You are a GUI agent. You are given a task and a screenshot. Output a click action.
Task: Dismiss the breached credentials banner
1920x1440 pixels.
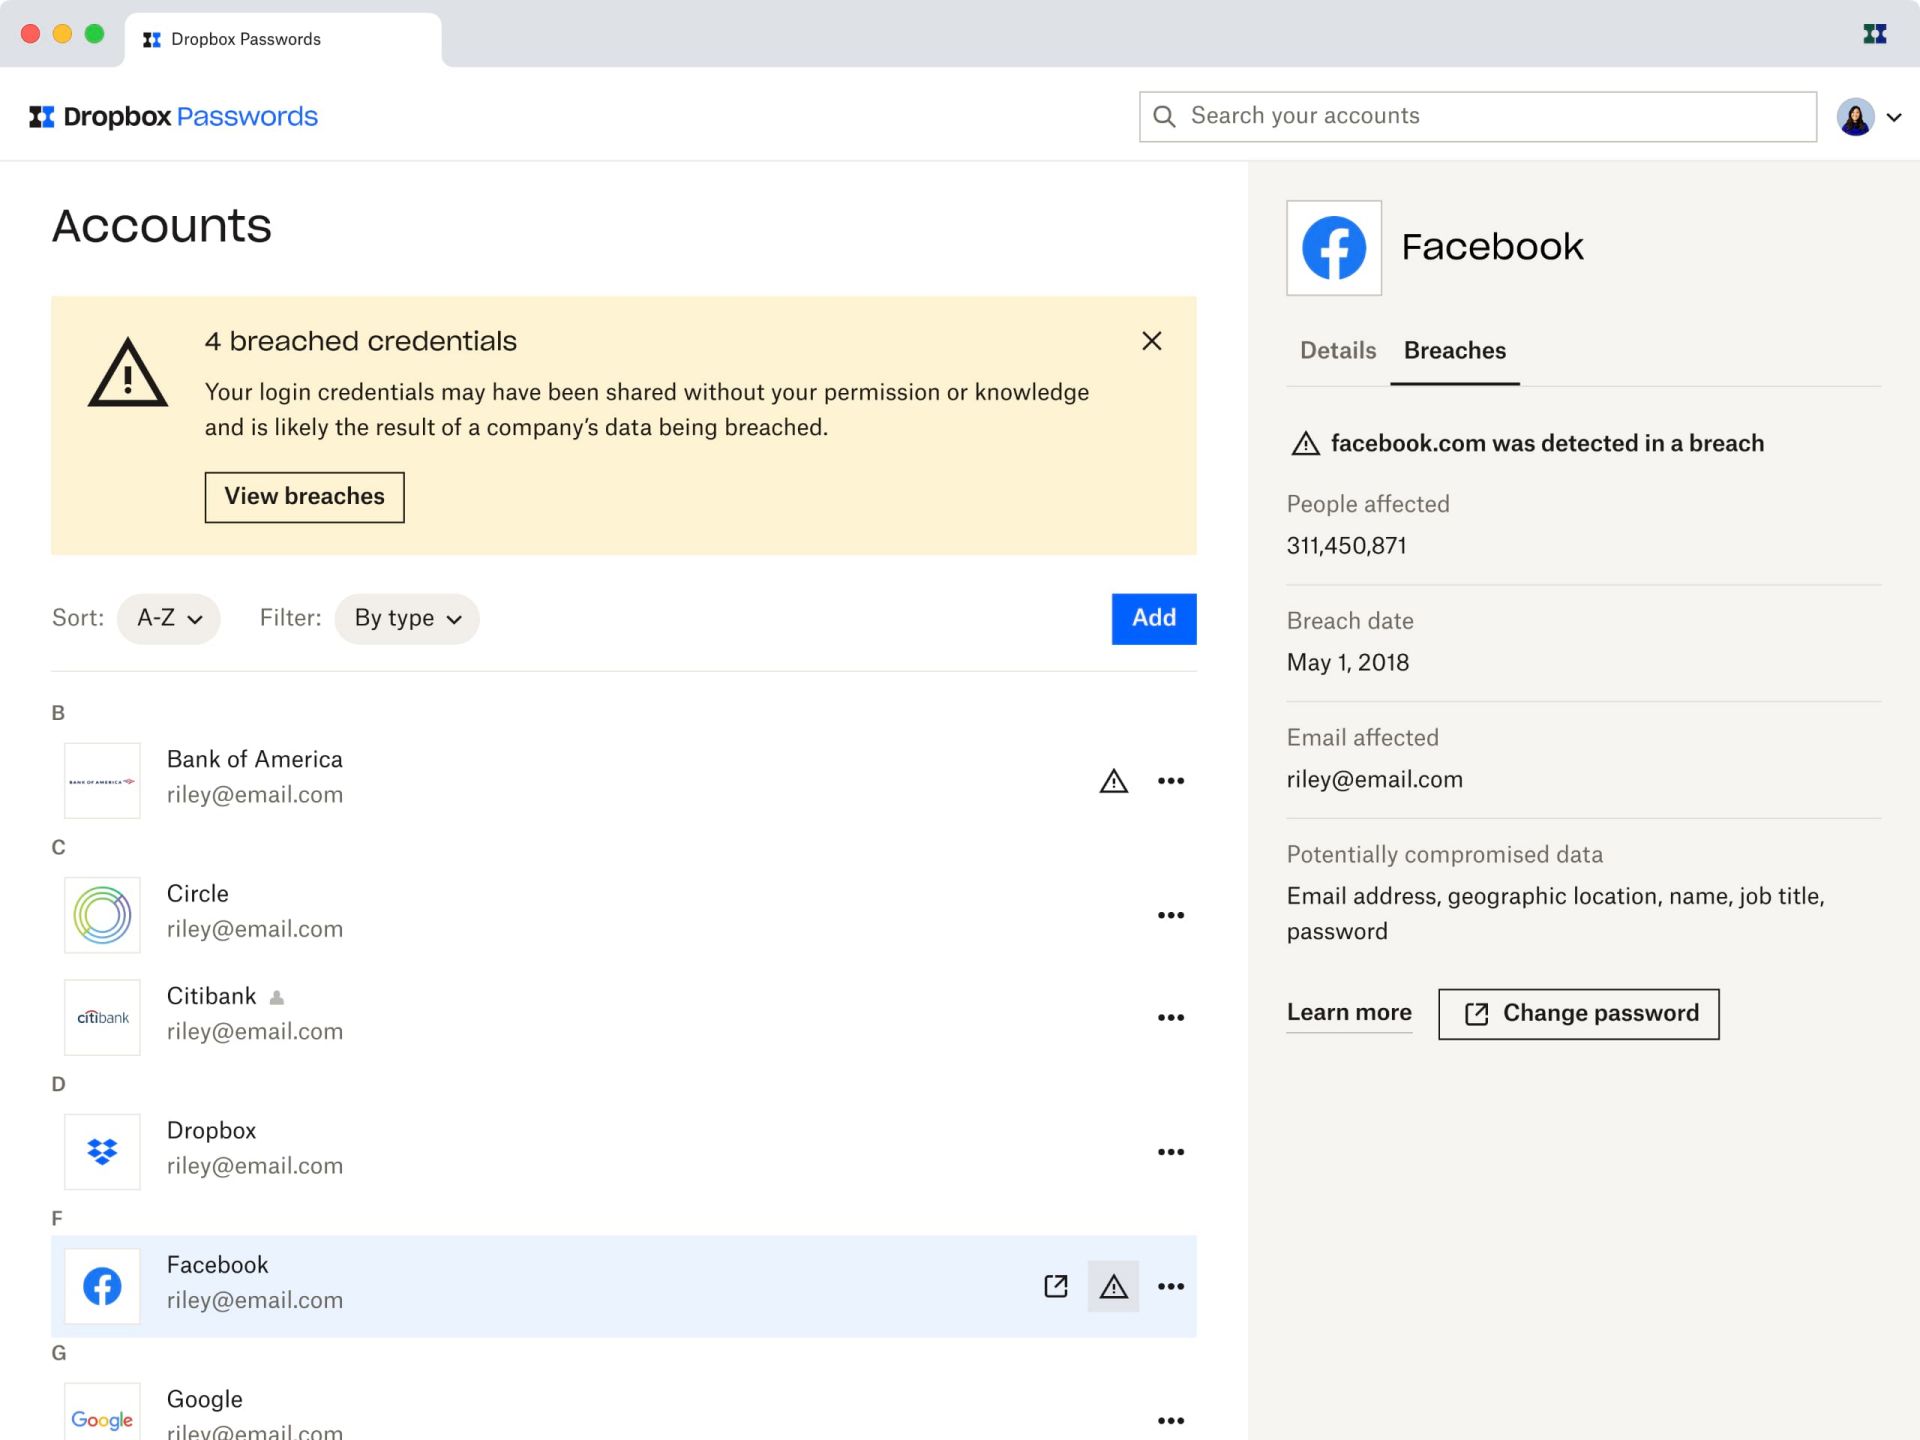click(1151, 341)
